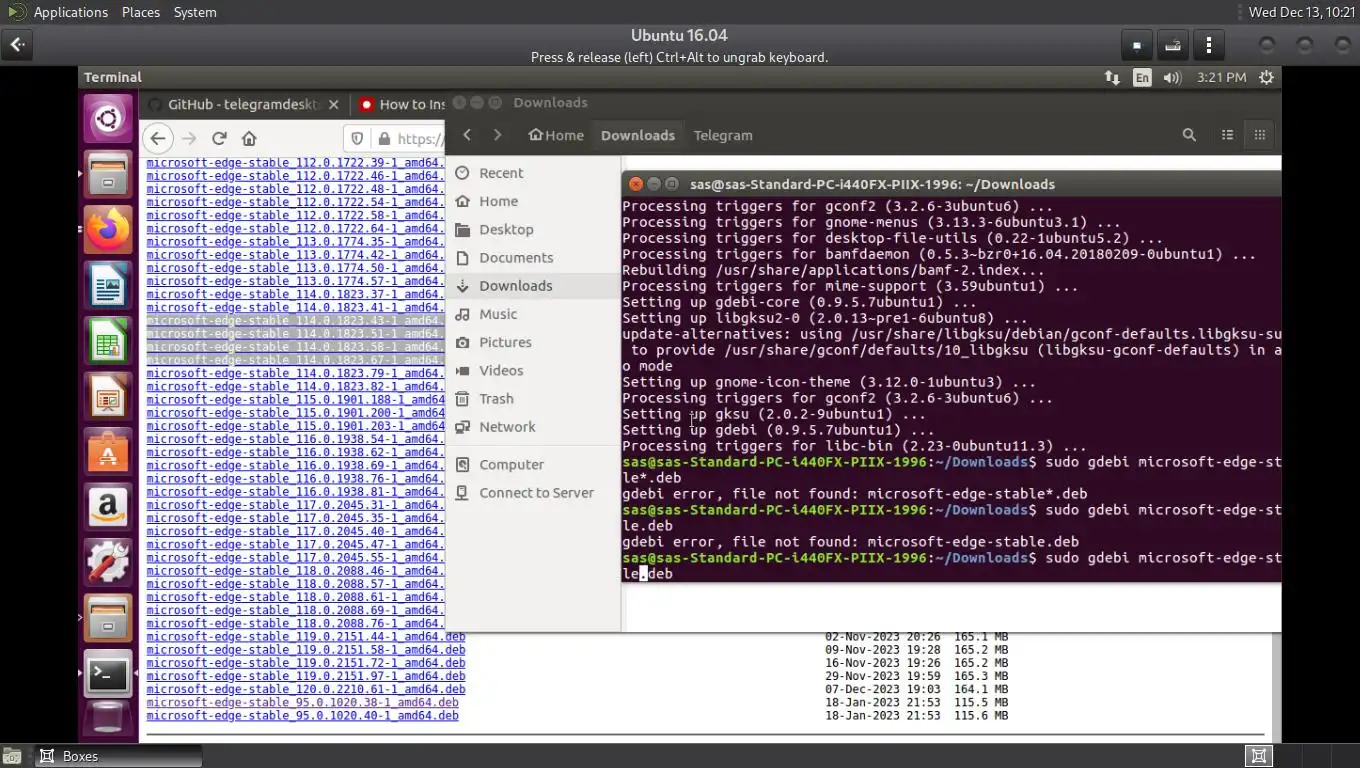This screenshot has width=1360, height=768.
Task: Select Music in Files sidebar
Action: coord(533,314)
